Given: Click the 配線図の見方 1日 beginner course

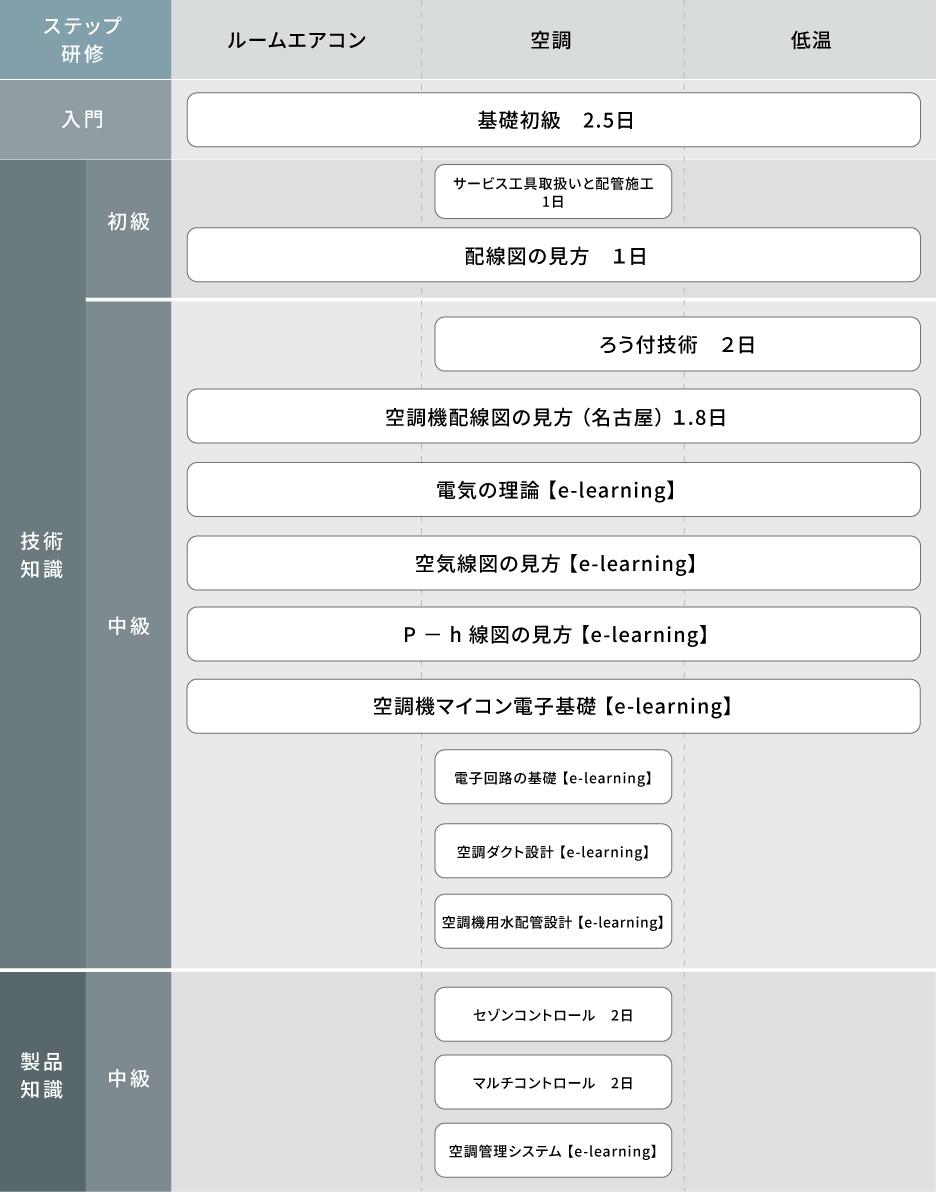Looking at the screenshot, I should click(553, 256).
